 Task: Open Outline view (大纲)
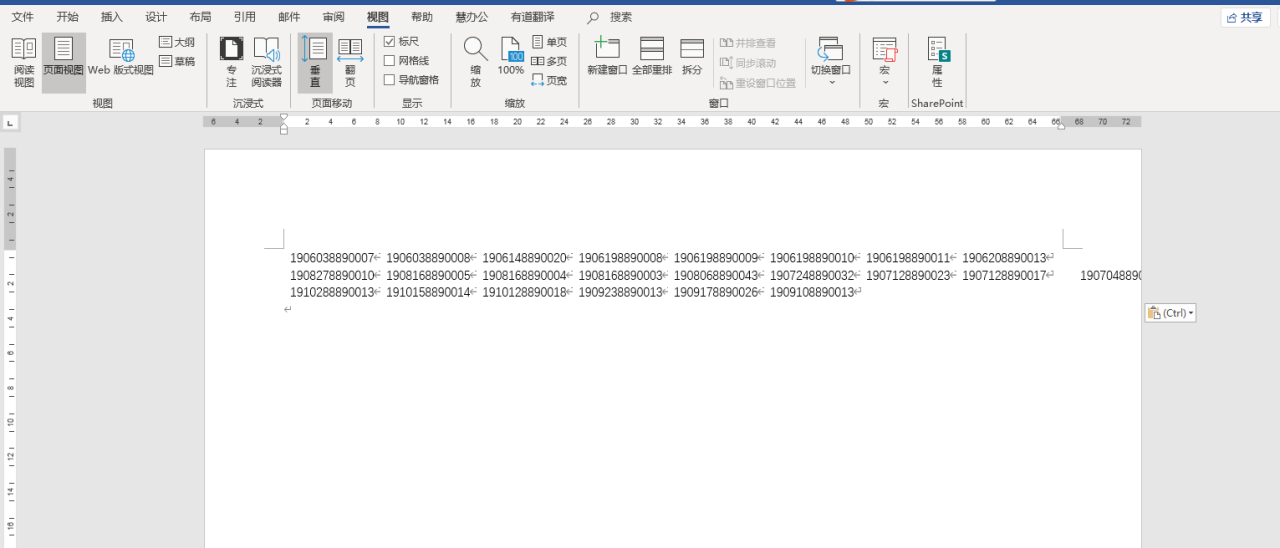tap(177, 42)
